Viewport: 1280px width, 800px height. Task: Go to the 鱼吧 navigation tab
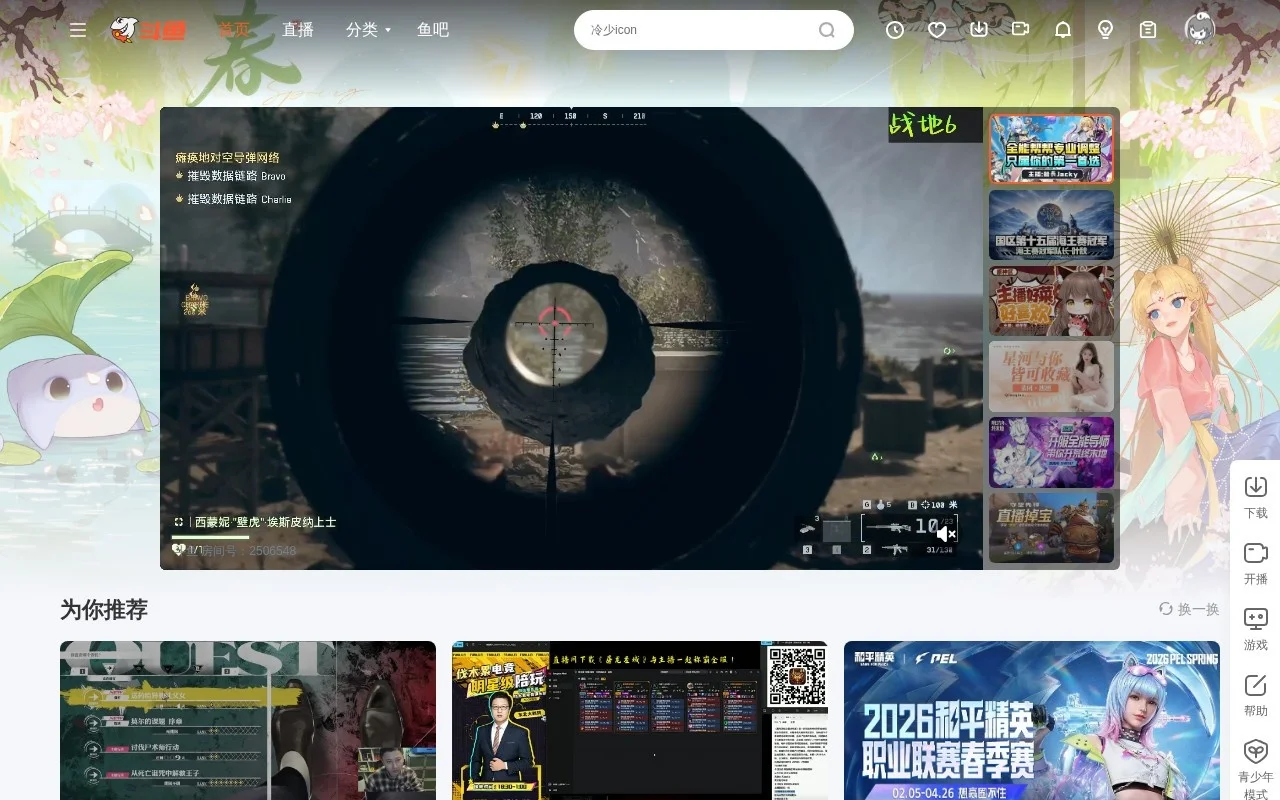click(x=433, y=30)
